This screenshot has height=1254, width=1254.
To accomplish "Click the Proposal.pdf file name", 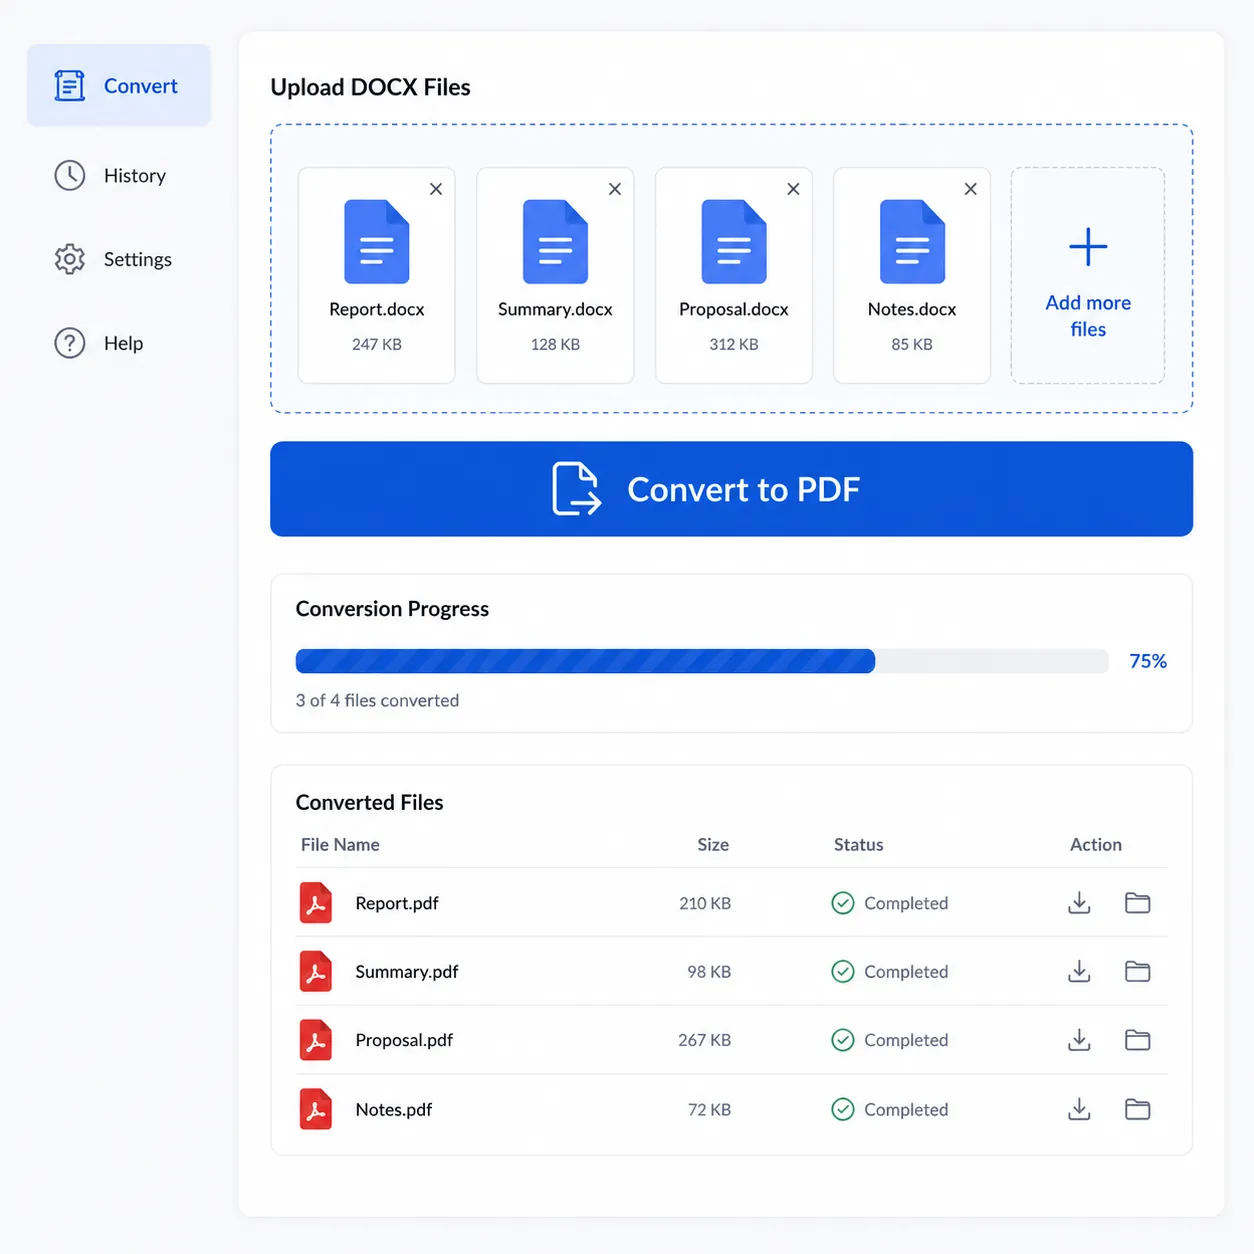I will click(x=404, y=1040).
